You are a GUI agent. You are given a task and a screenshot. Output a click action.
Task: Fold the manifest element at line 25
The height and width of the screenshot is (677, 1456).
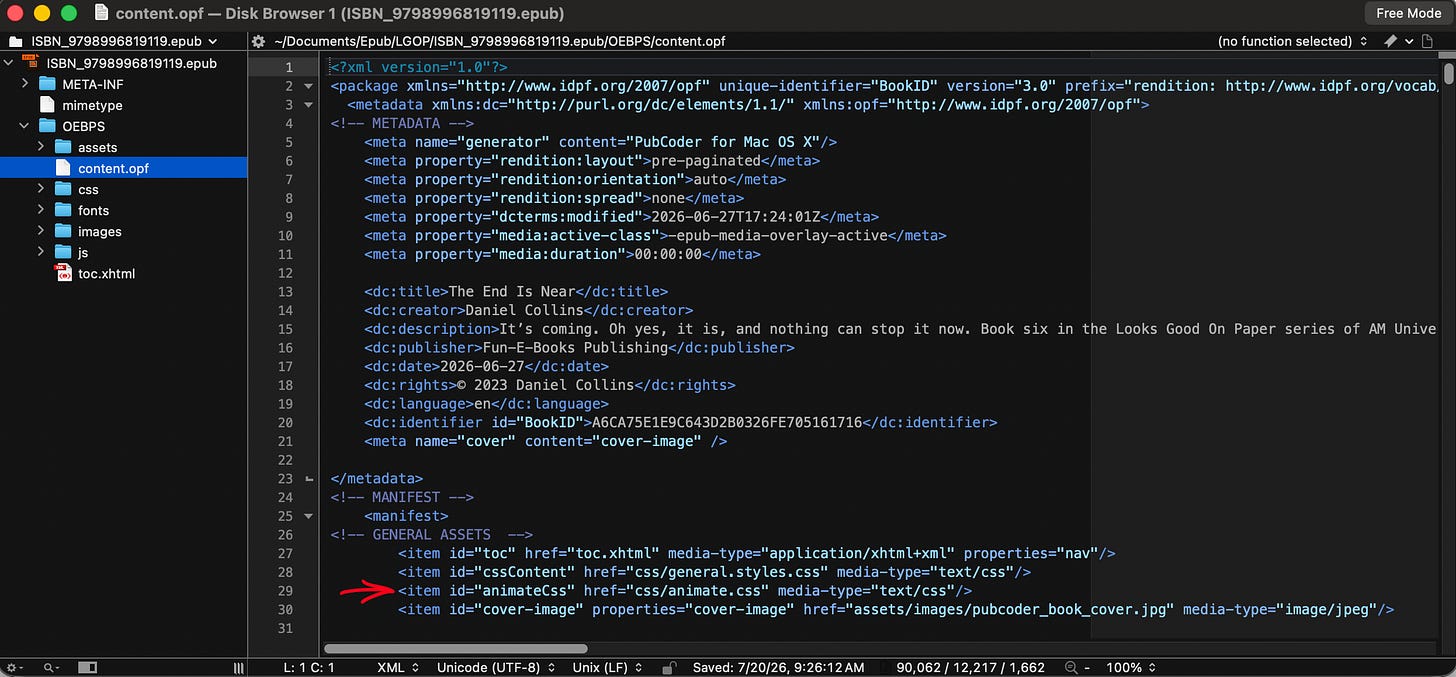[x=309, y=516]
